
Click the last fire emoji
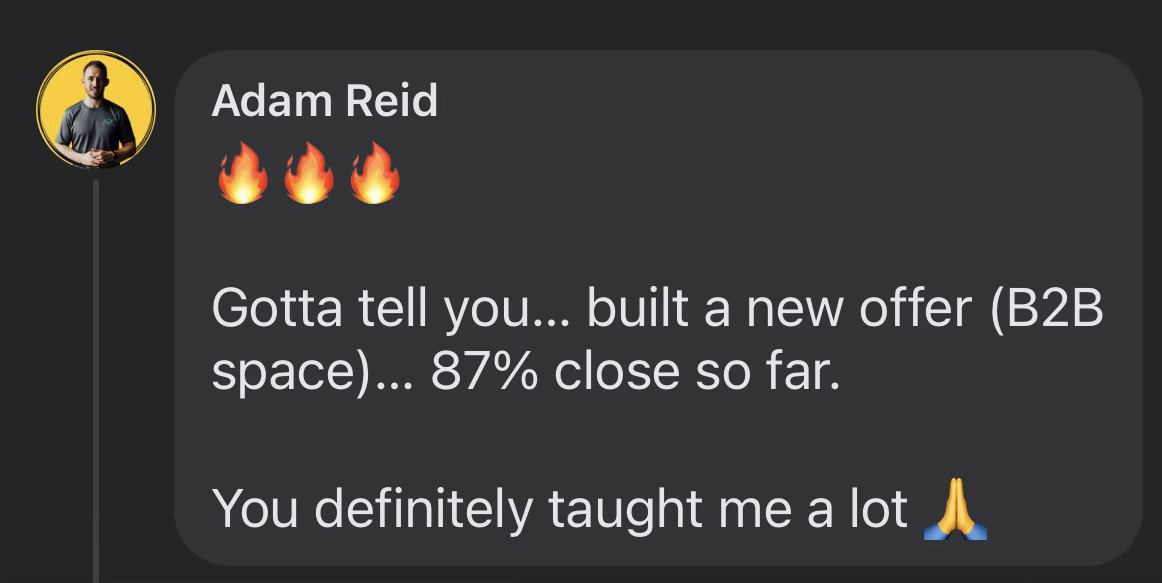pyautogui.click(x=375, y=173)
